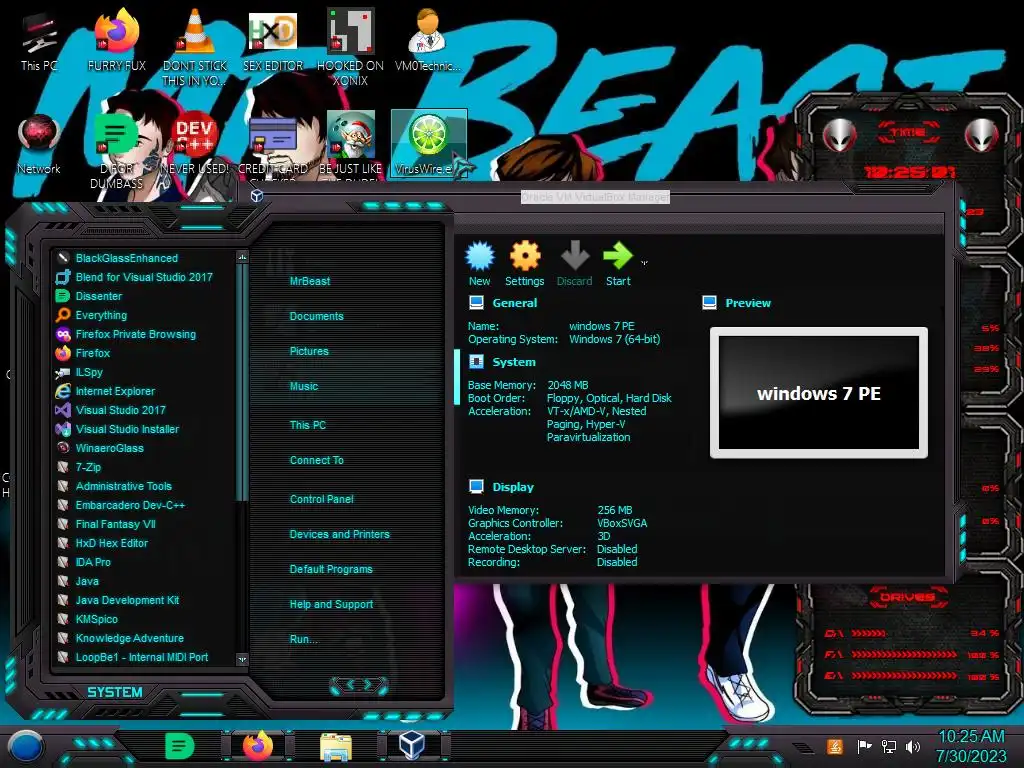Click the taskbar clock showing 10:25 AM

point(971,746)
